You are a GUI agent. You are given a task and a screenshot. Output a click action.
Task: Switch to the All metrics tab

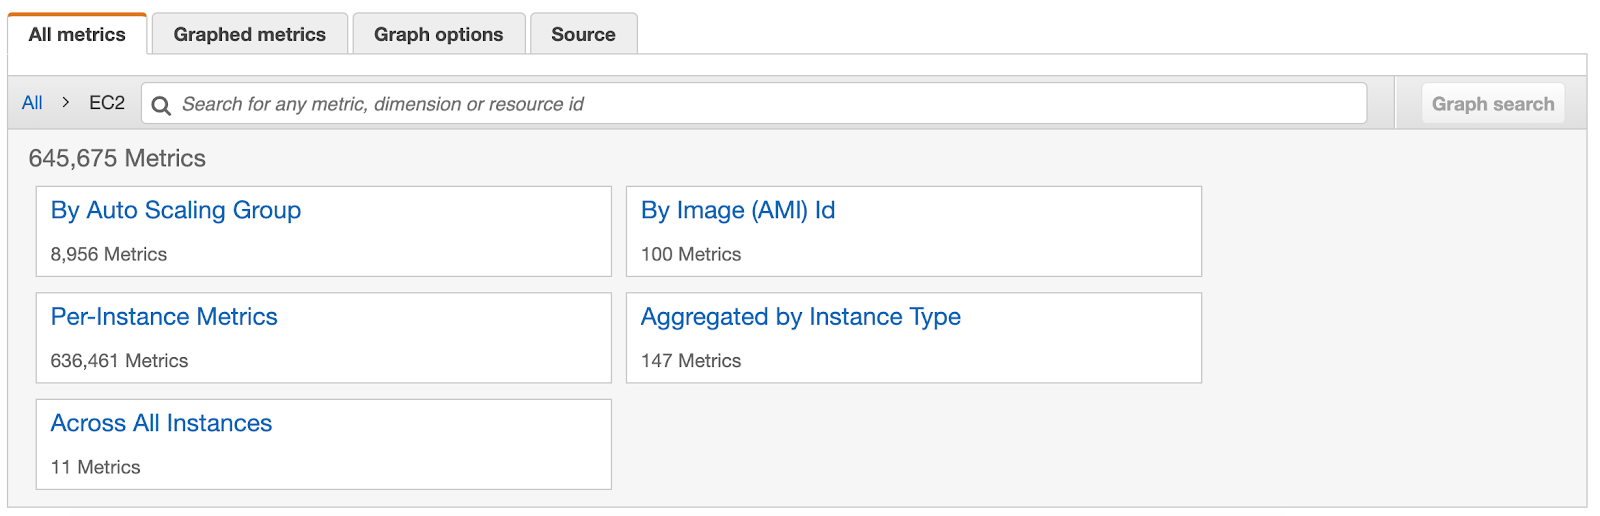click(77, 34)
